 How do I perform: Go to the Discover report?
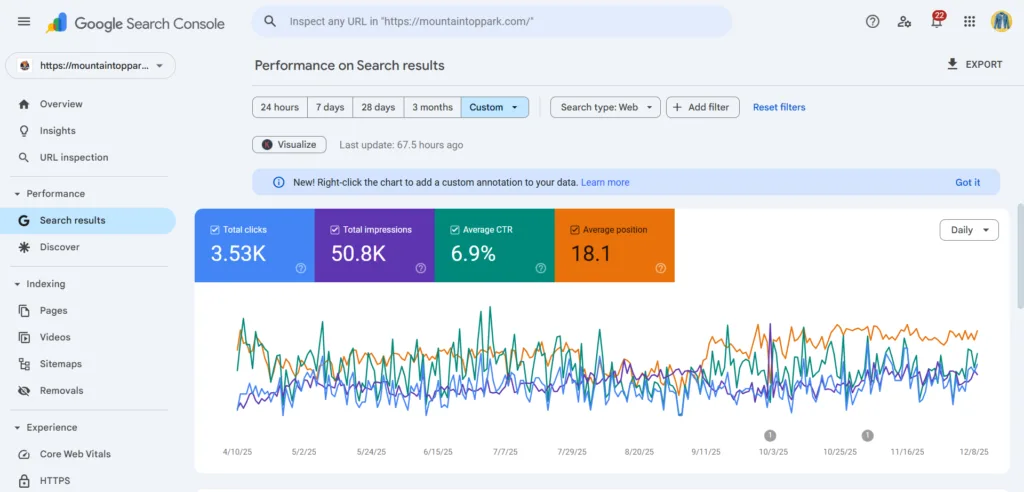(x=59, y=247)
